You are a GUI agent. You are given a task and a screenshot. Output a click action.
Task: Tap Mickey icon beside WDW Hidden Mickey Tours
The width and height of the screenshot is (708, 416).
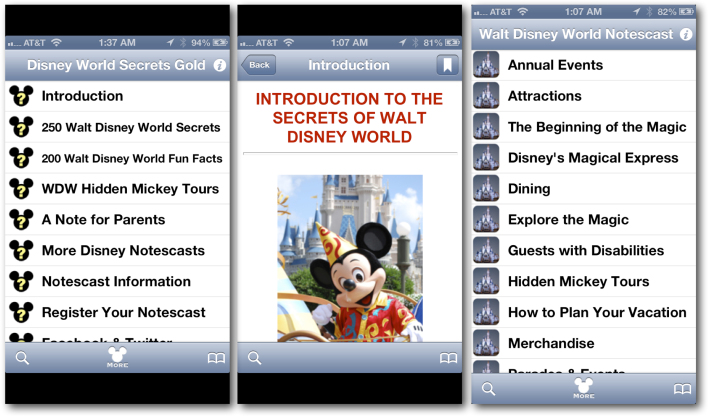(x=21, y=189)
